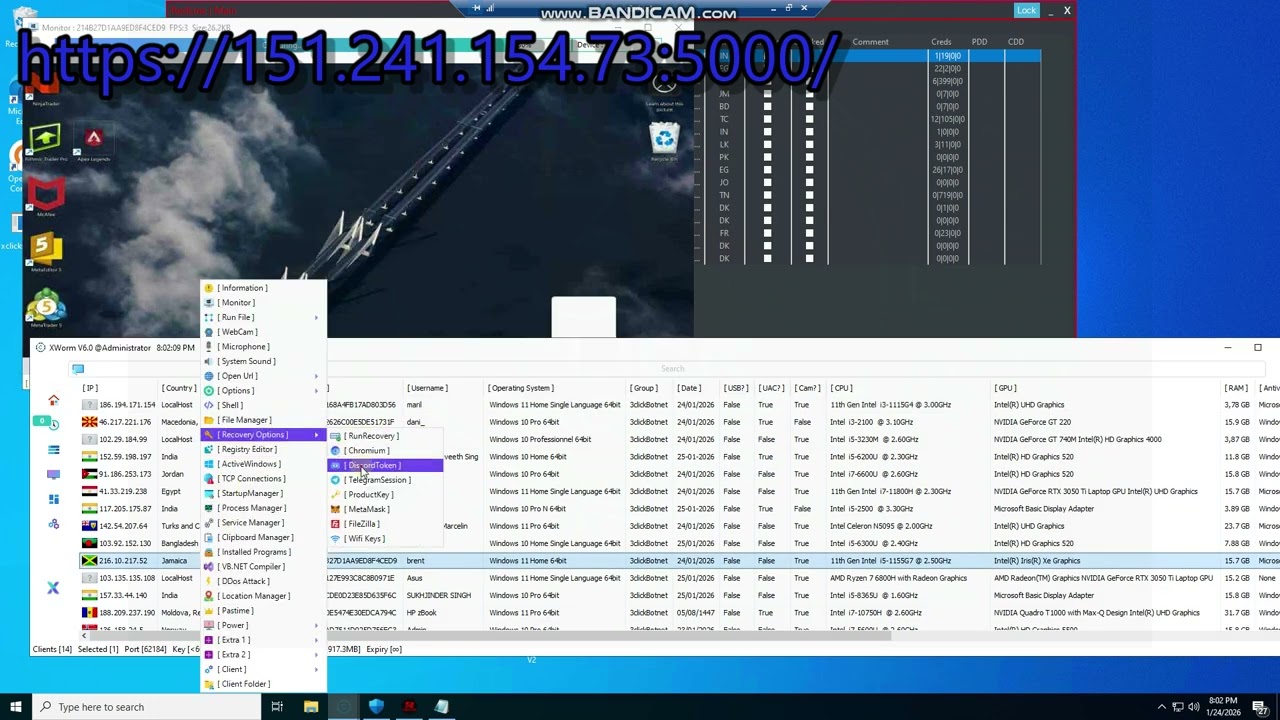Click the chat bubble icon above IP column
This screenshot has width=1280, height=720.
[x=78, y=369]
